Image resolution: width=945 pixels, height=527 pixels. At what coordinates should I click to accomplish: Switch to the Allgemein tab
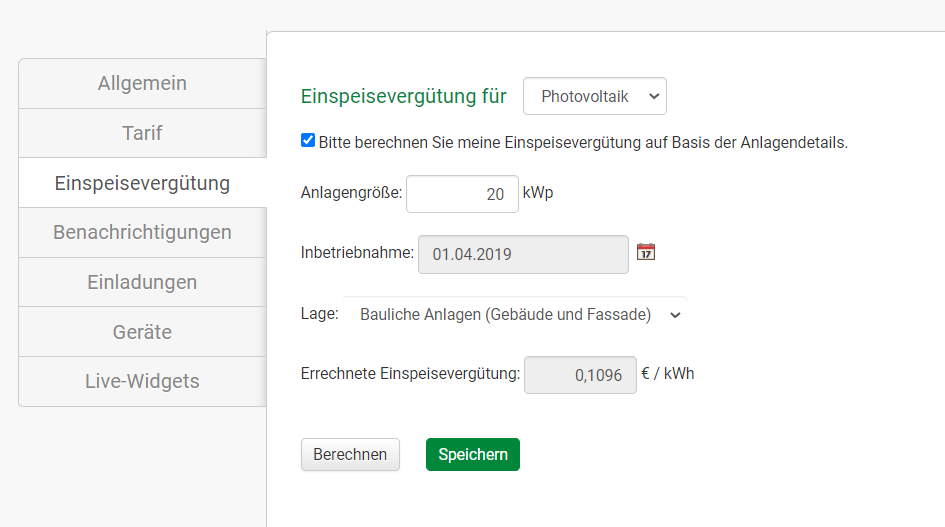point(142,83)
